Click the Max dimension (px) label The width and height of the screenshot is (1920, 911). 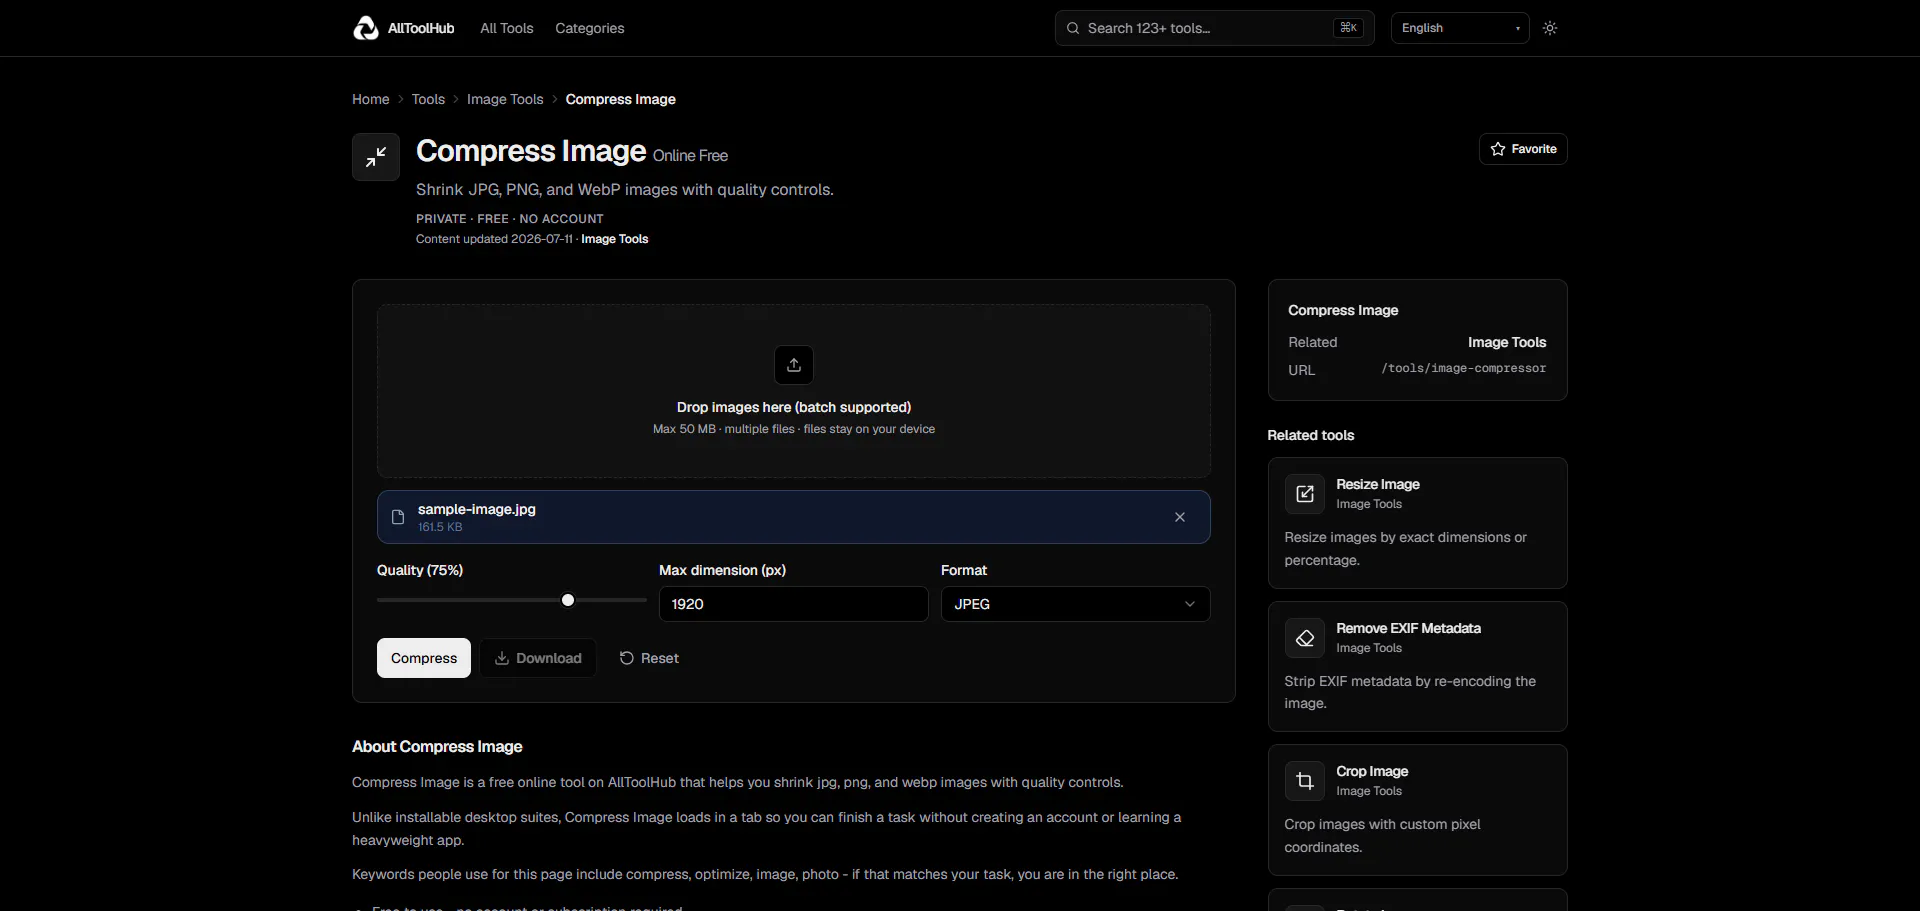(722, 570)
